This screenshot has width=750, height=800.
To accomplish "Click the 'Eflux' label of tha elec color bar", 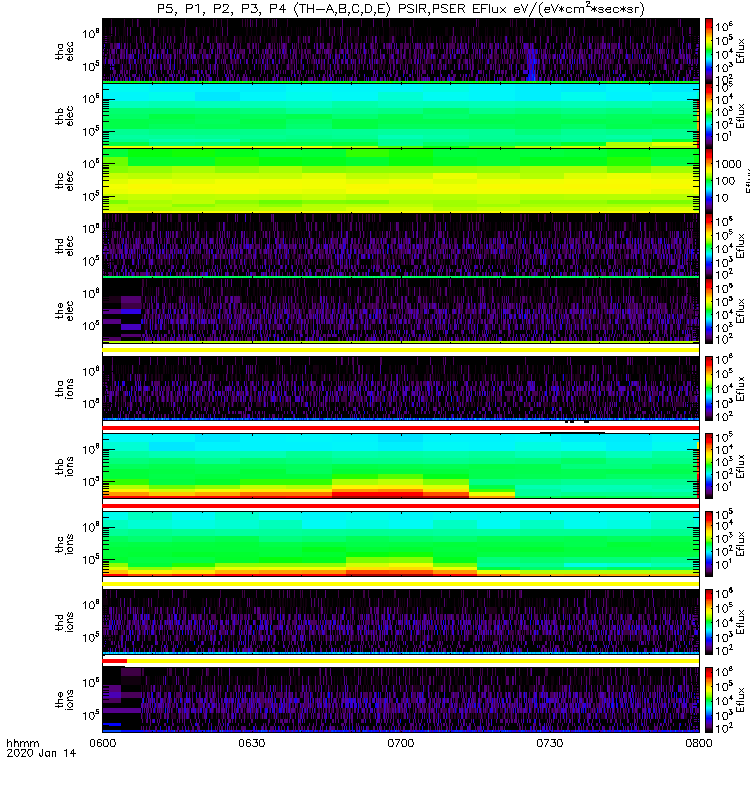I will [741, 51].
